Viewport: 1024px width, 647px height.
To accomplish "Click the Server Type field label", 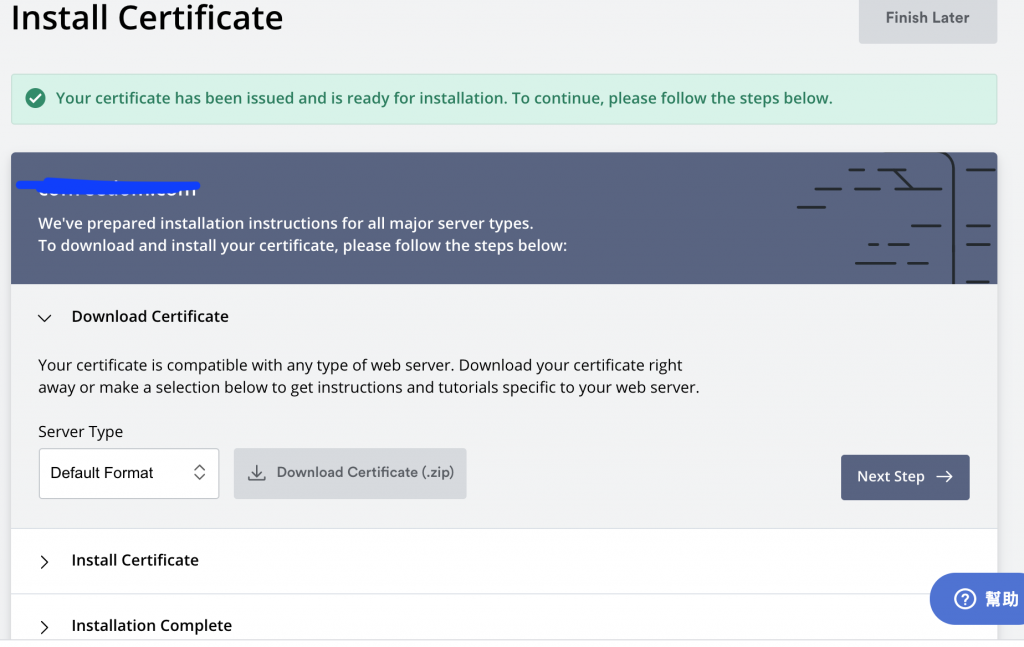I will click(81, 432).
